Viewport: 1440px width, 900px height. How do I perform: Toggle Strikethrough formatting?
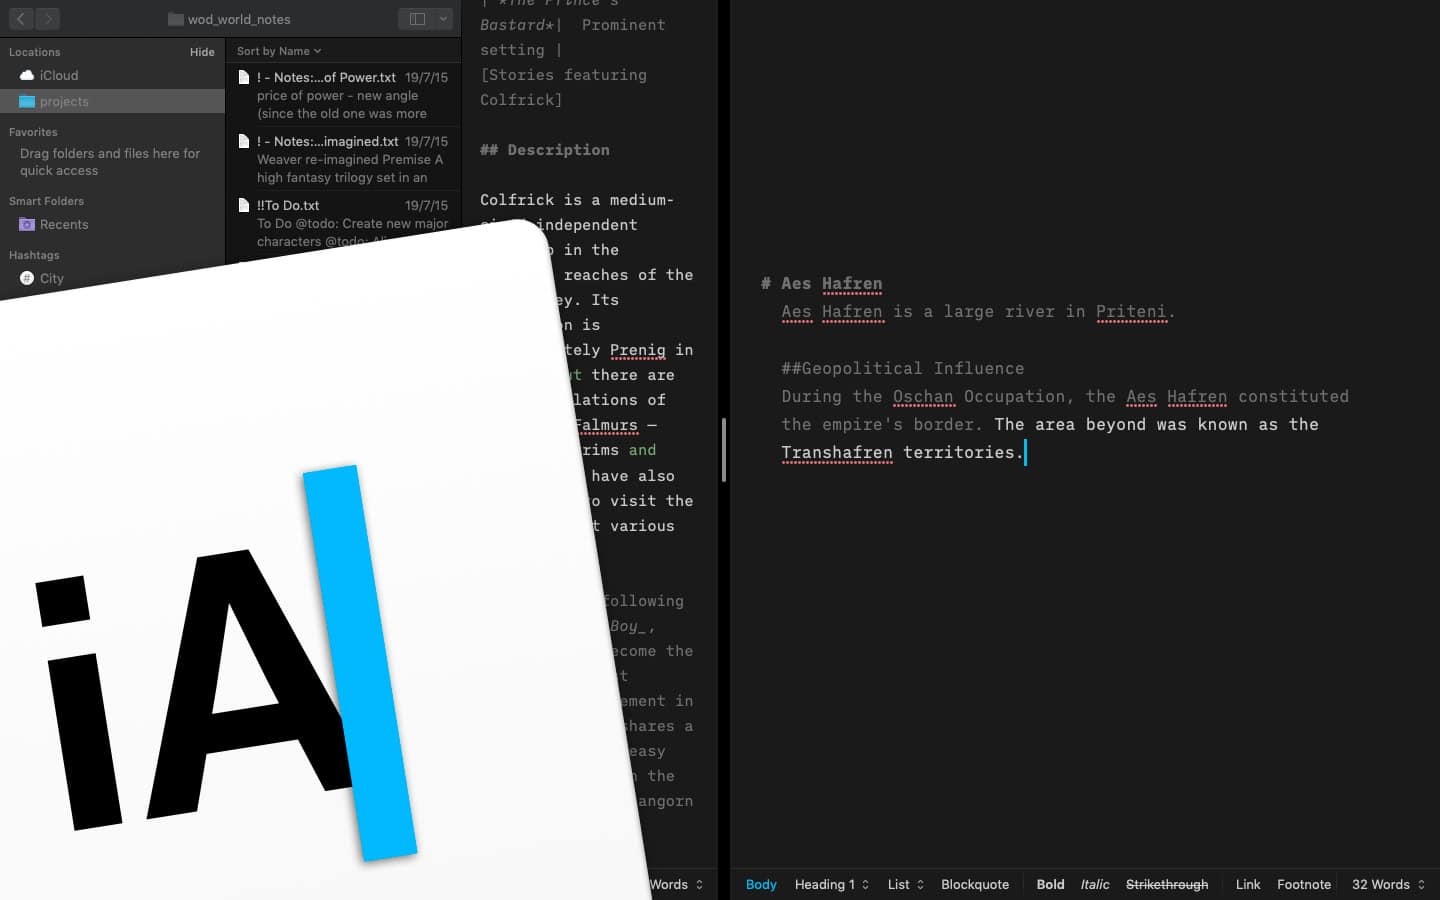[1167, 884]
